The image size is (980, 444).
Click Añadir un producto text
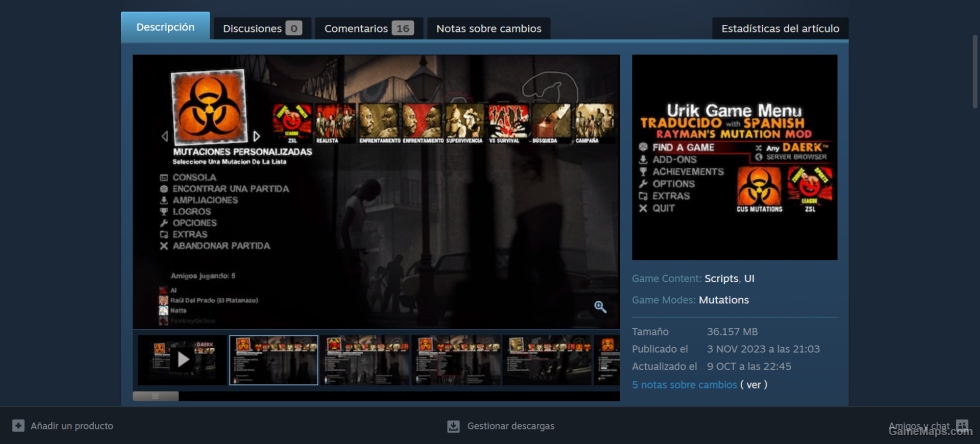tap(72, 426)
